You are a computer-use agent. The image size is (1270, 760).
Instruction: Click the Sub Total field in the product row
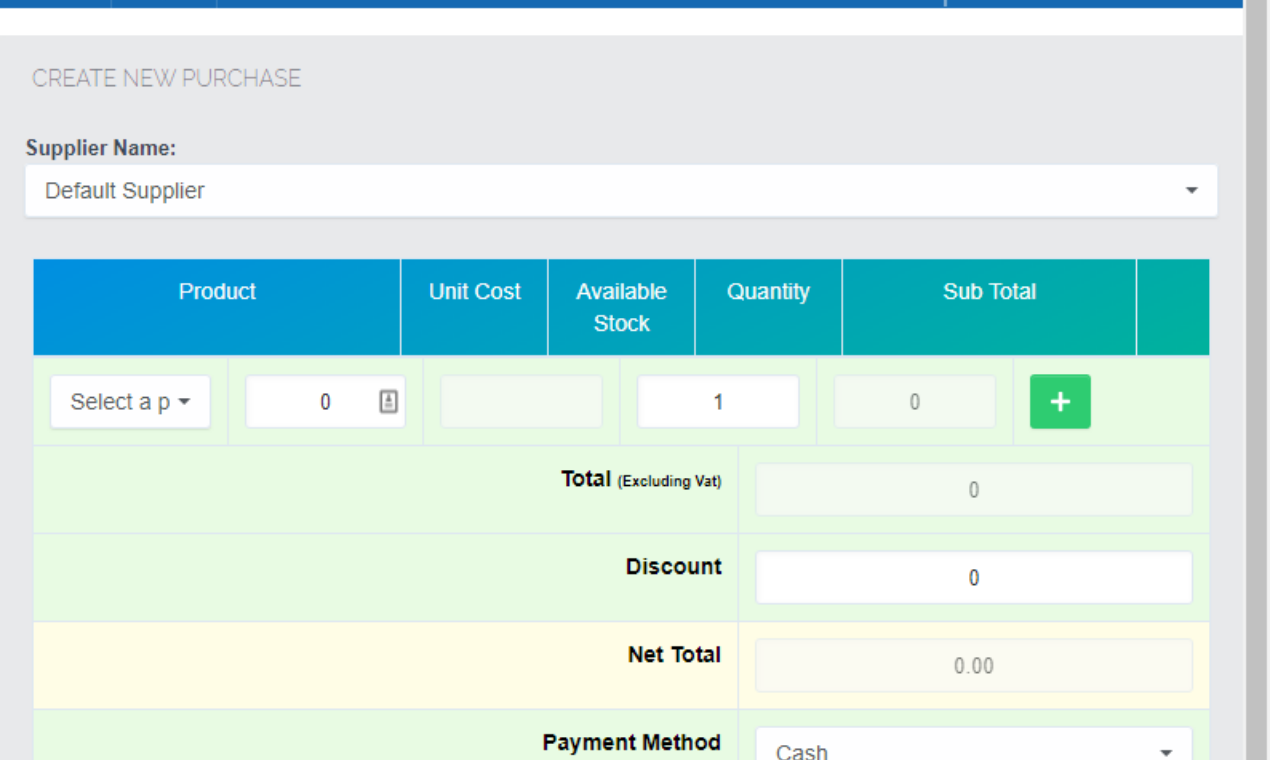coord(914,401)
